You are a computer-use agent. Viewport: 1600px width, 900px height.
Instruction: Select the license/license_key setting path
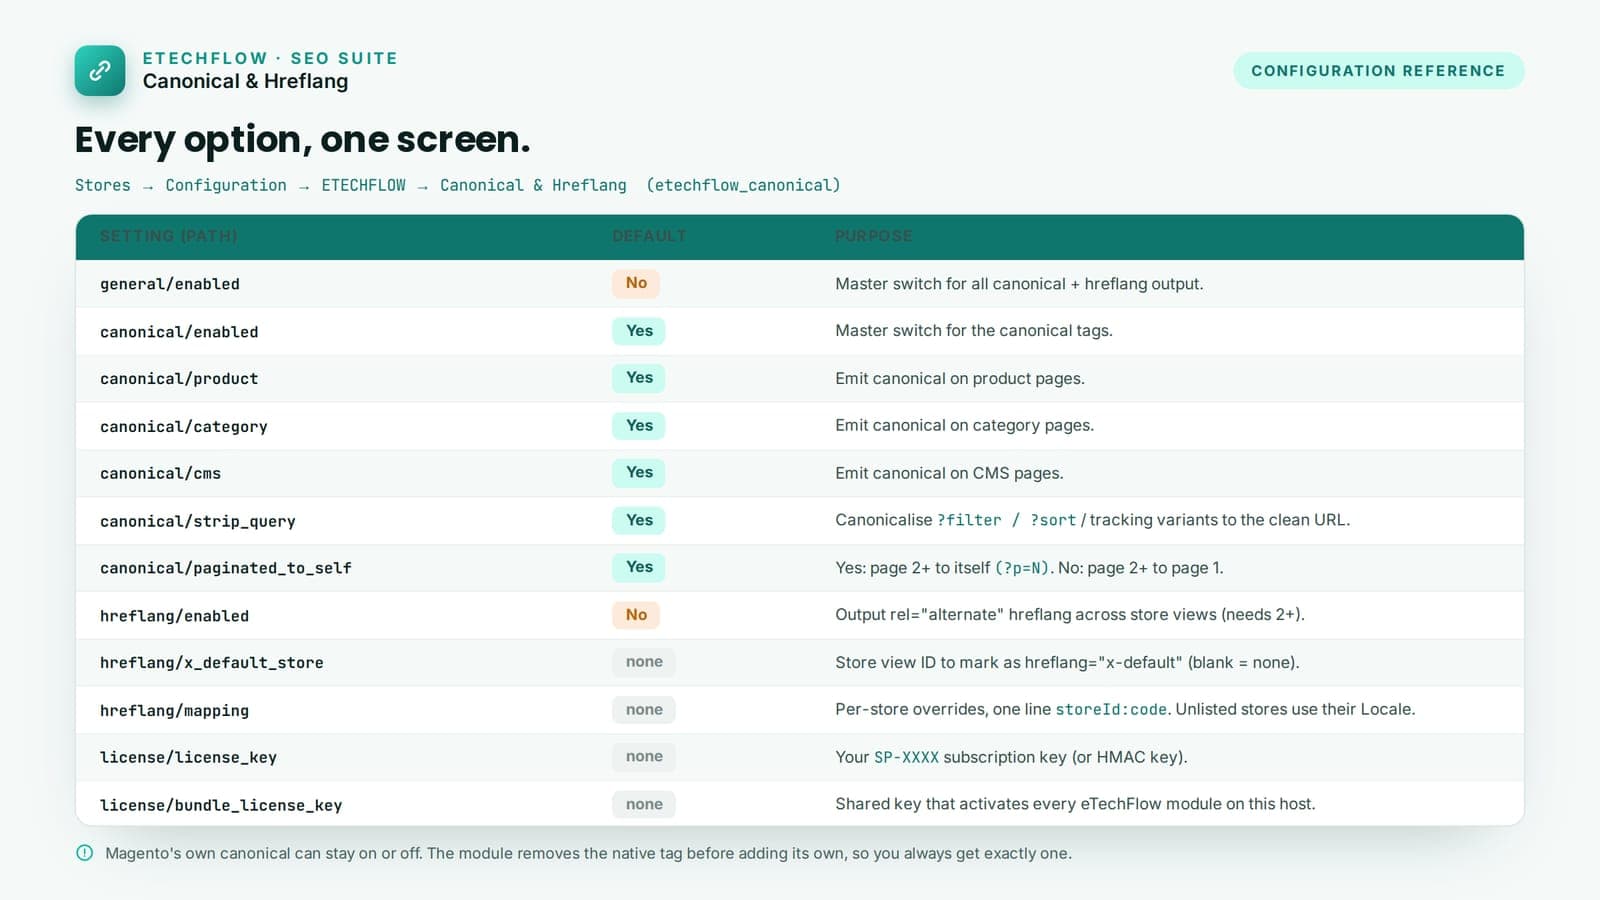click(188, 758)
